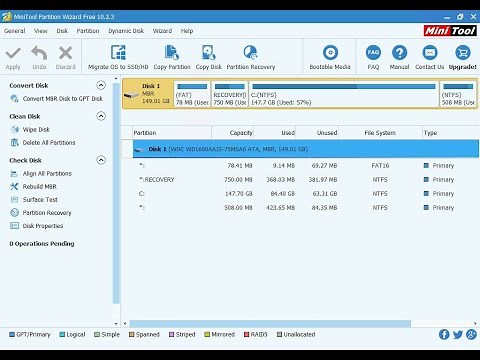Screen dimensions: 480x360
Task: Select the C: NTFS 147.7 GB block
Action: click(x=344, y=94)
